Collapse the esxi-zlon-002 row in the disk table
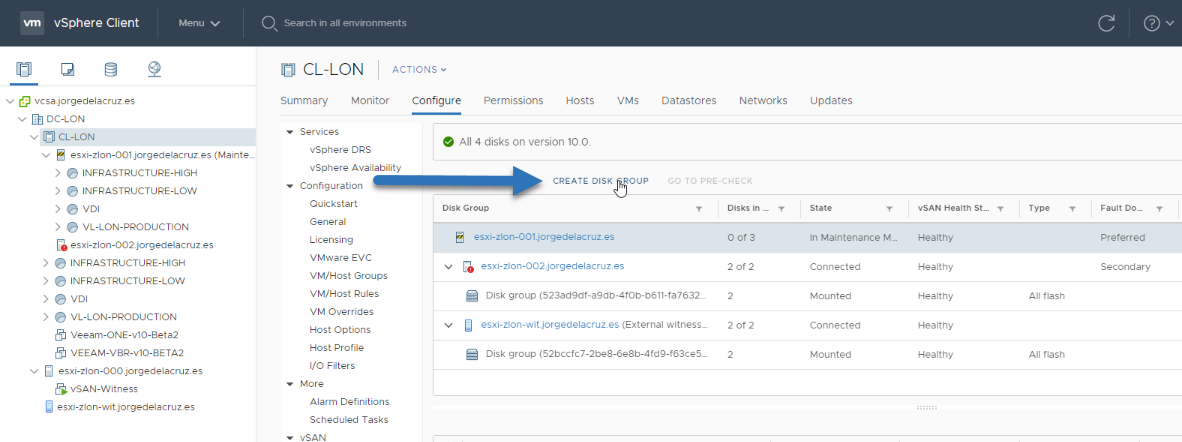Image resolution: width=1182 pixels, height=442 pixels. [x=448, y=266]
